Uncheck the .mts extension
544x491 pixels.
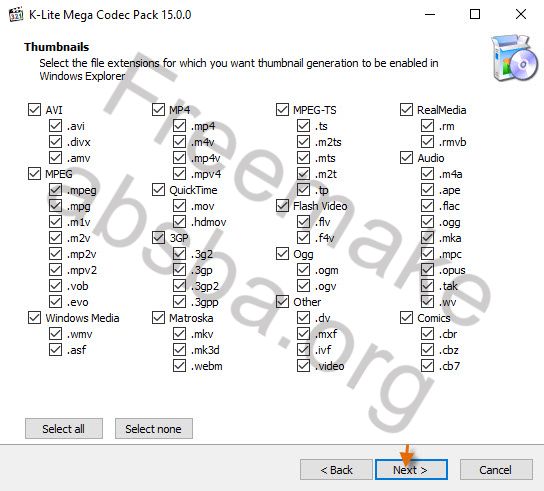tap(304, 158)
